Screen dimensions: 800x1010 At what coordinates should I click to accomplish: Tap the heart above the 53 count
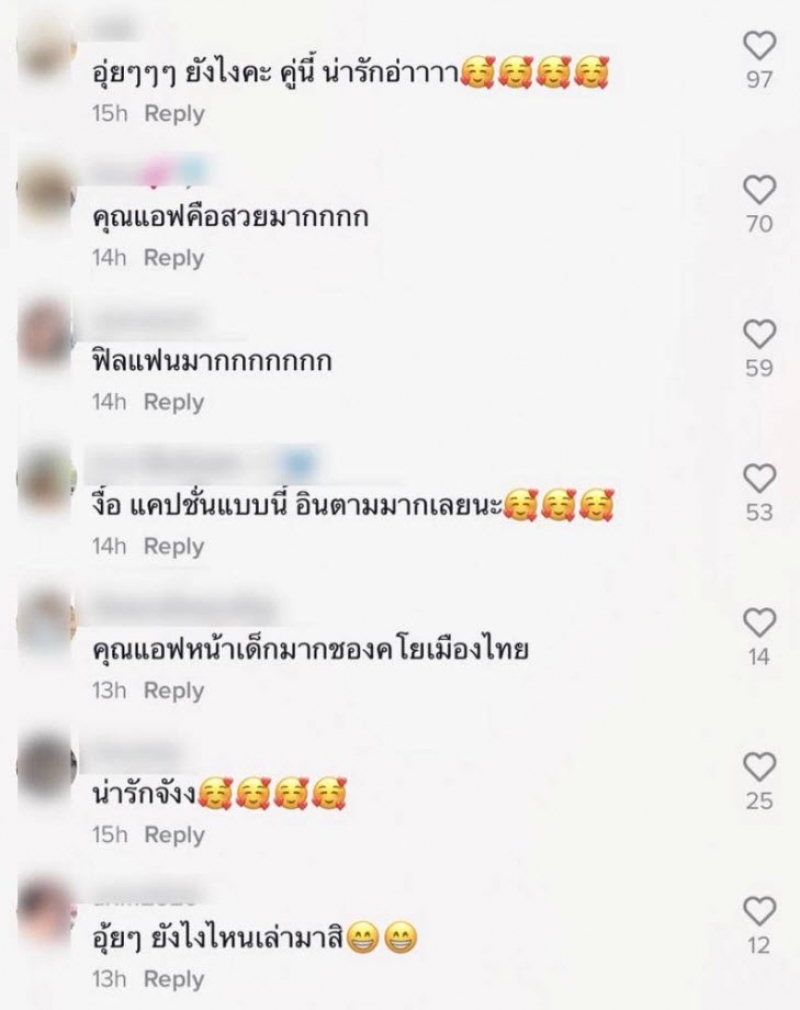pos(759,479)
